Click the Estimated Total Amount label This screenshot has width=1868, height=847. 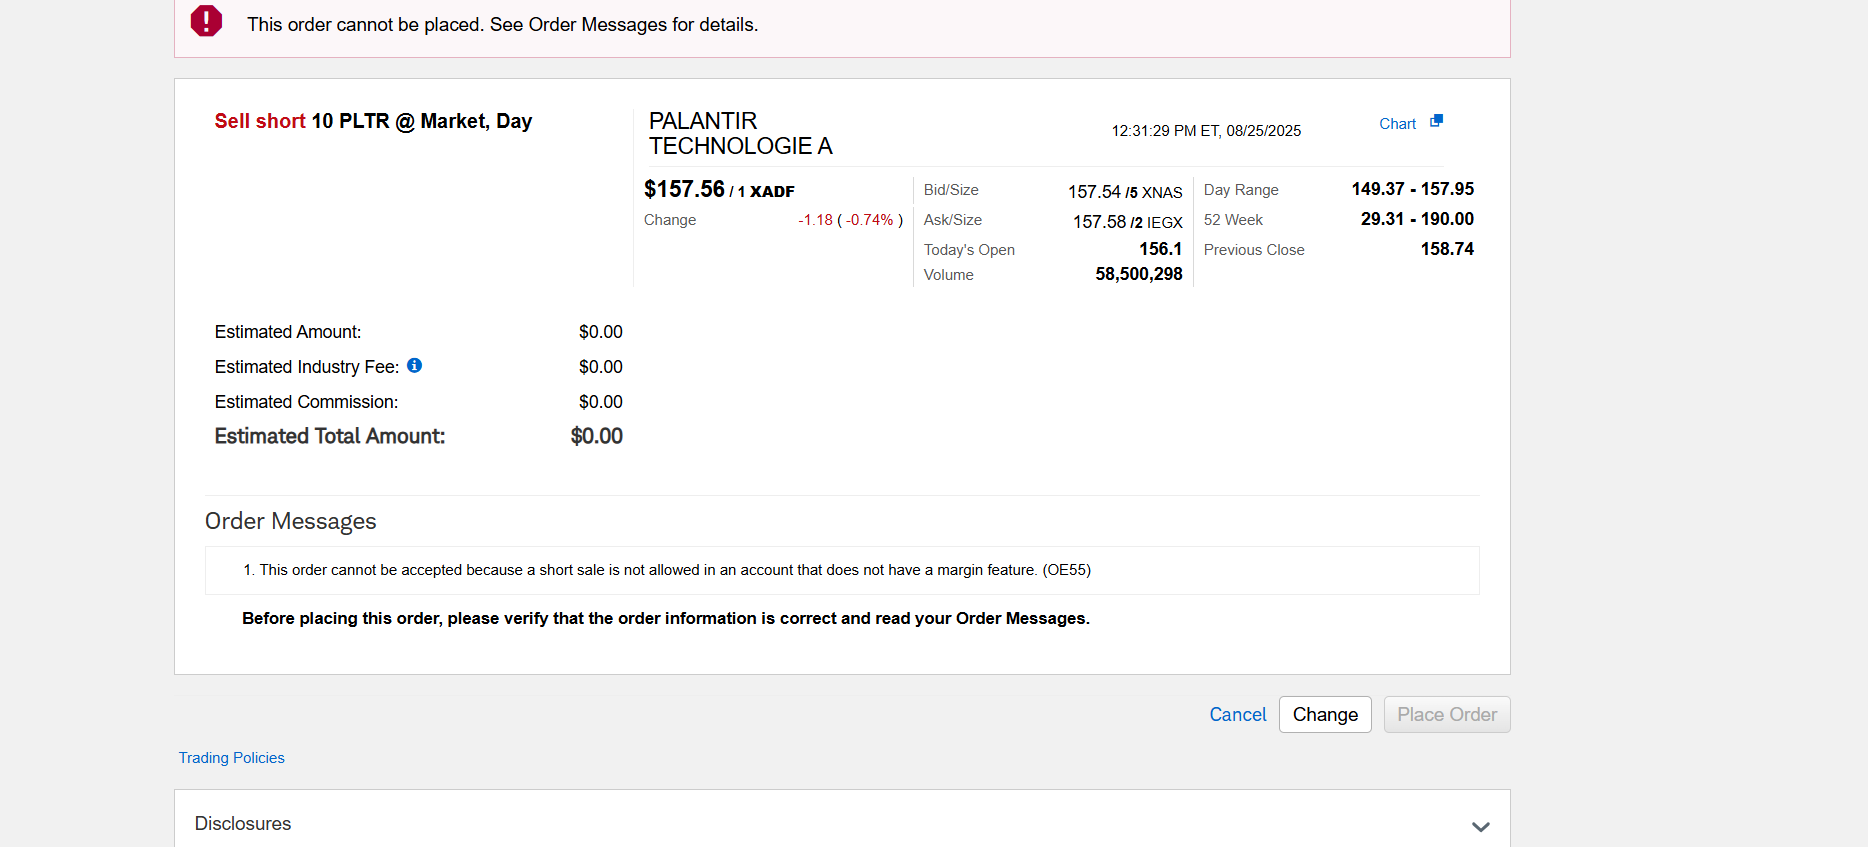[330, 436]
